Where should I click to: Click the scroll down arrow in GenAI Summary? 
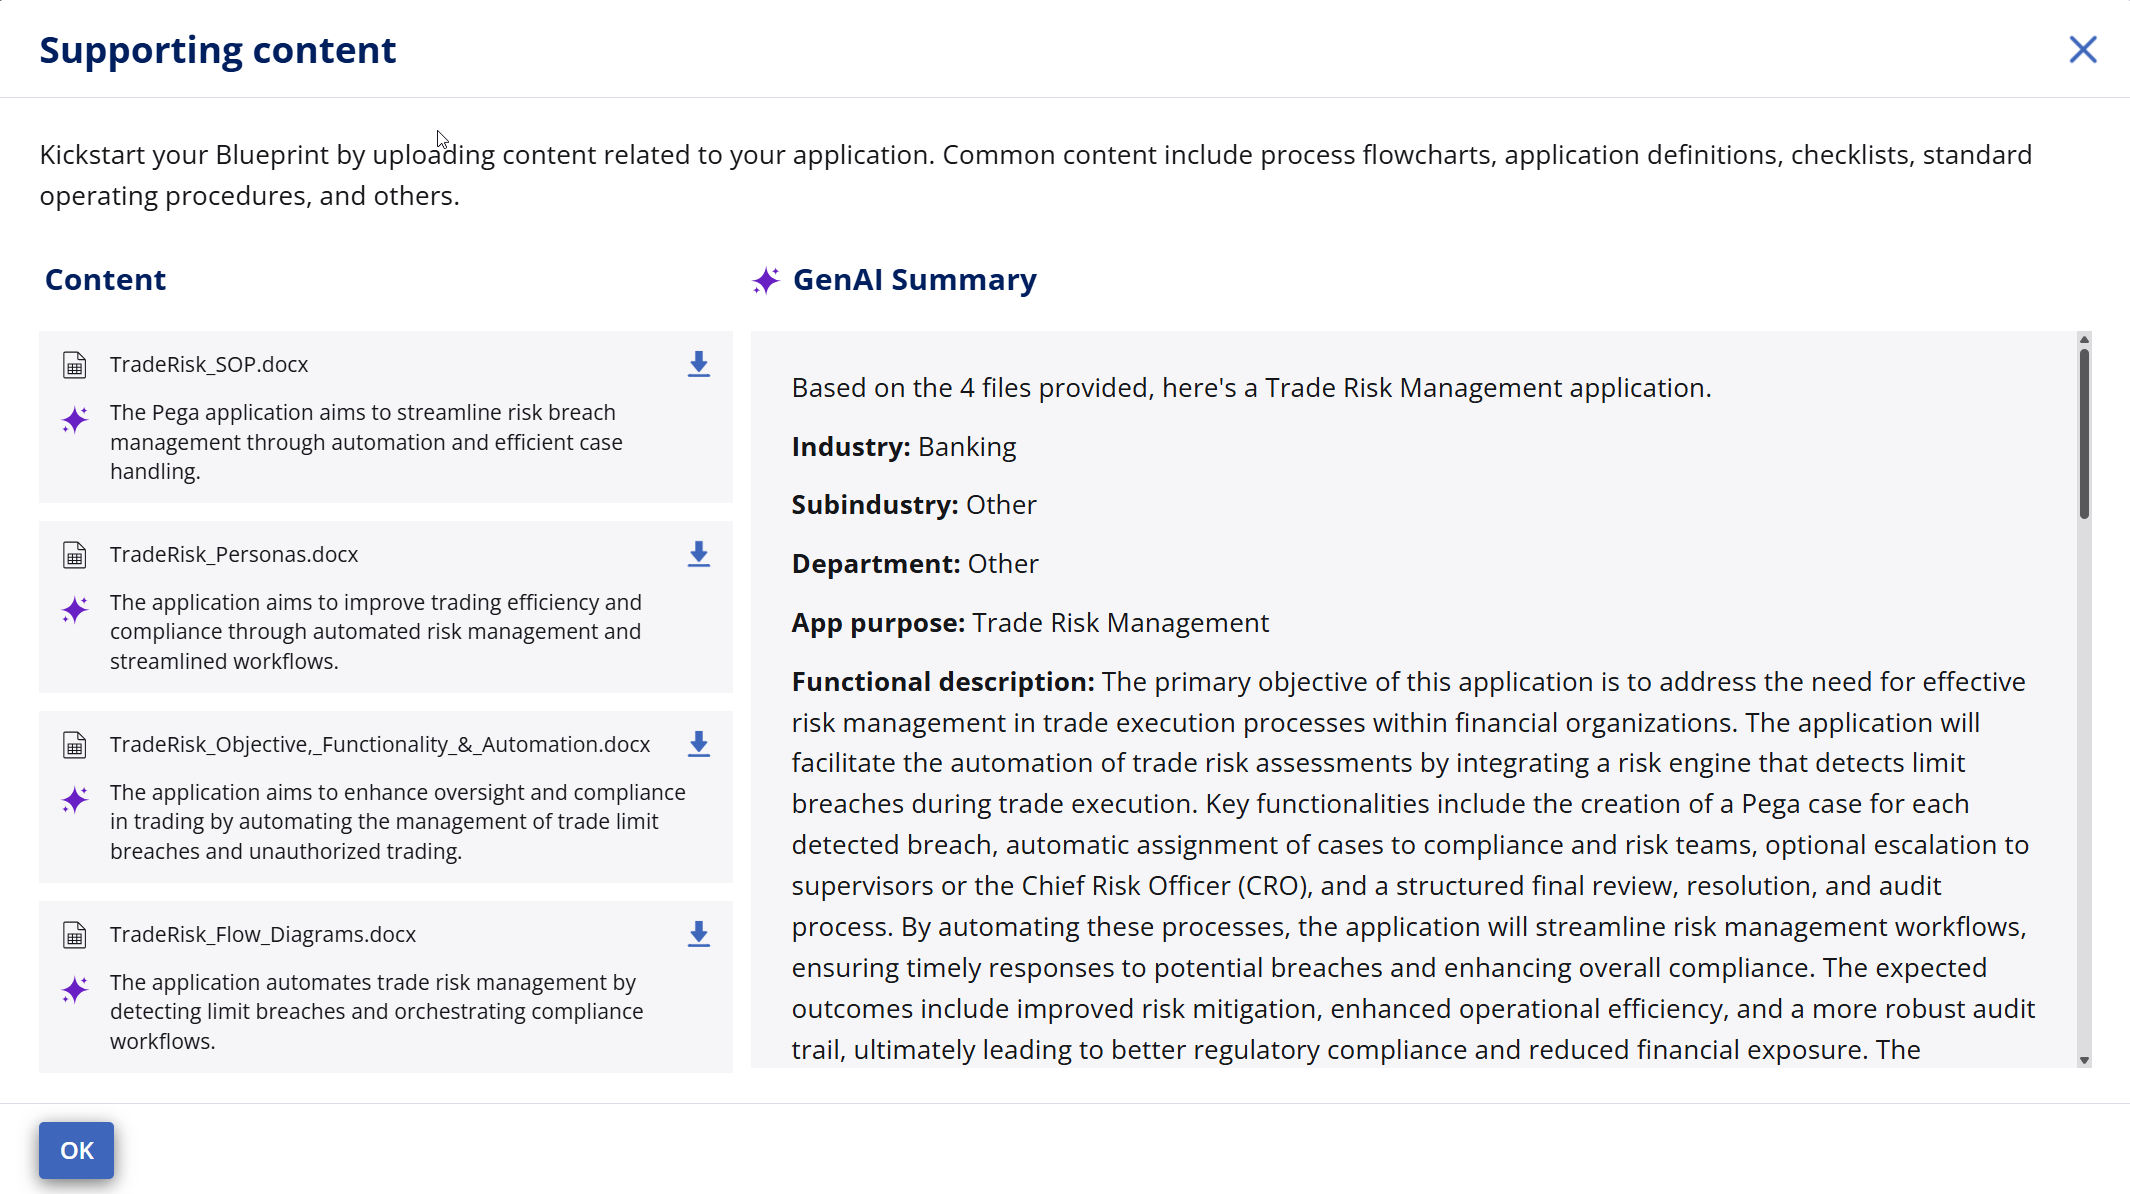2084,1059
